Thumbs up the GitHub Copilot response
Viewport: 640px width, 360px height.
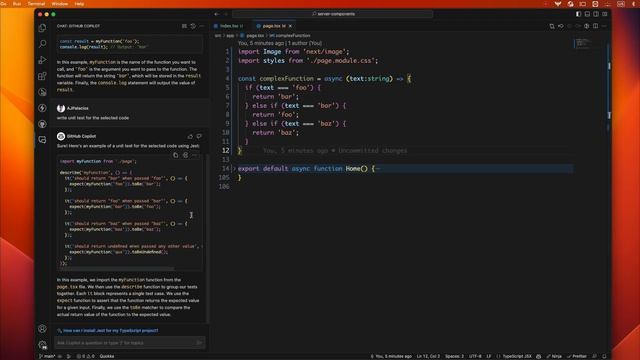point(190,136)
